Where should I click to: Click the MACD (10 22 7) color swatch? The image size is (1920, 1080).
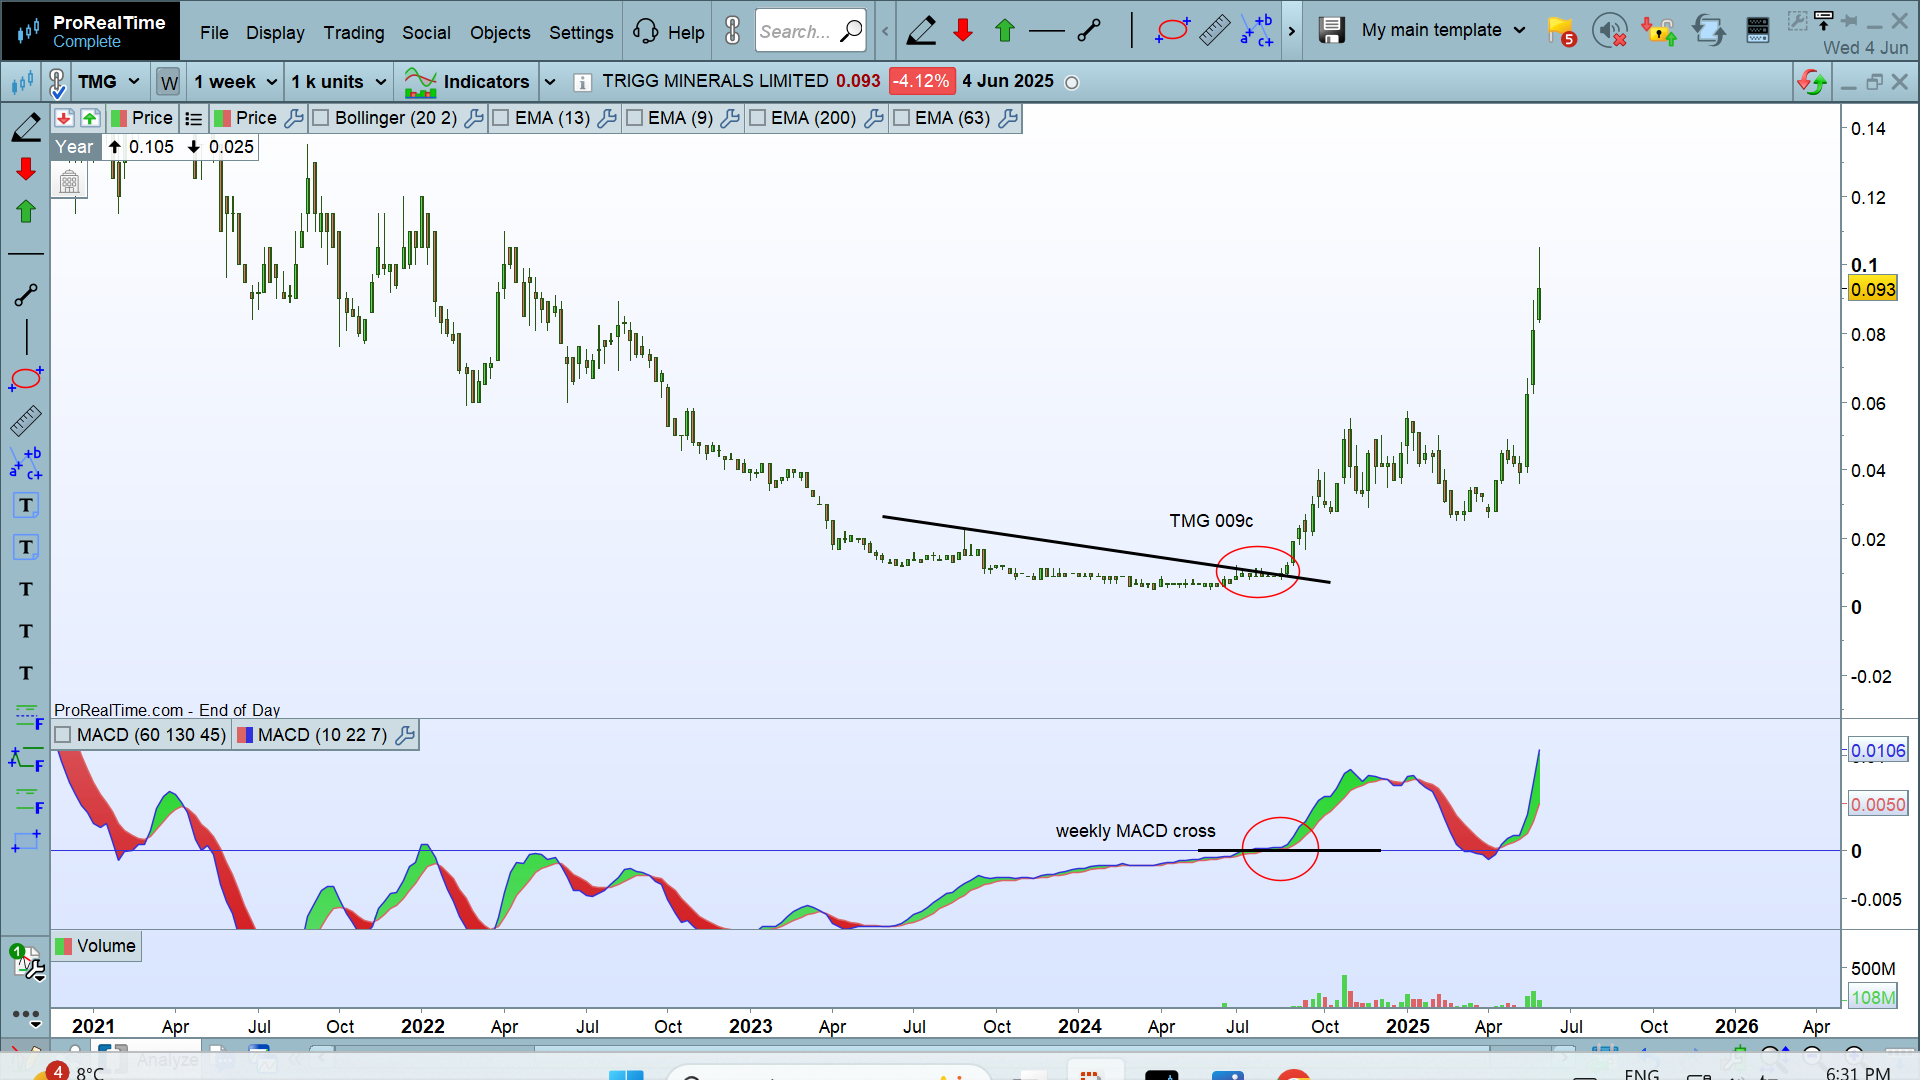coord(245,735)
